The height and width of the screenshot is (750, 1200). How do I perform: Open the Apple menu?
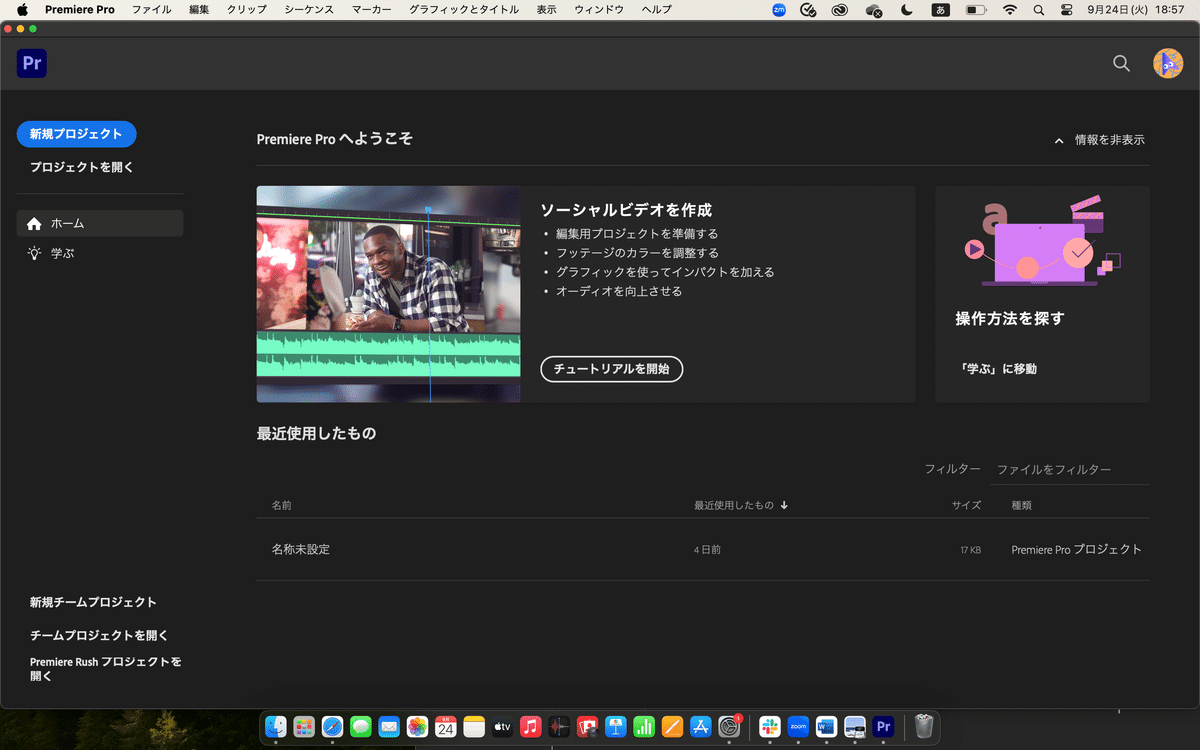pyautogui.click(x=22, y=10)
